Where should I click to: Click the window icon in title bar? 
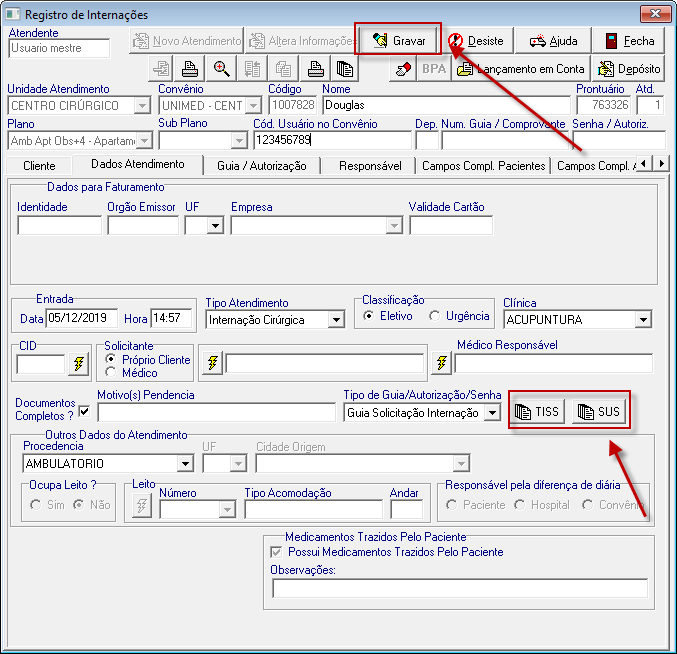(13, 14)
